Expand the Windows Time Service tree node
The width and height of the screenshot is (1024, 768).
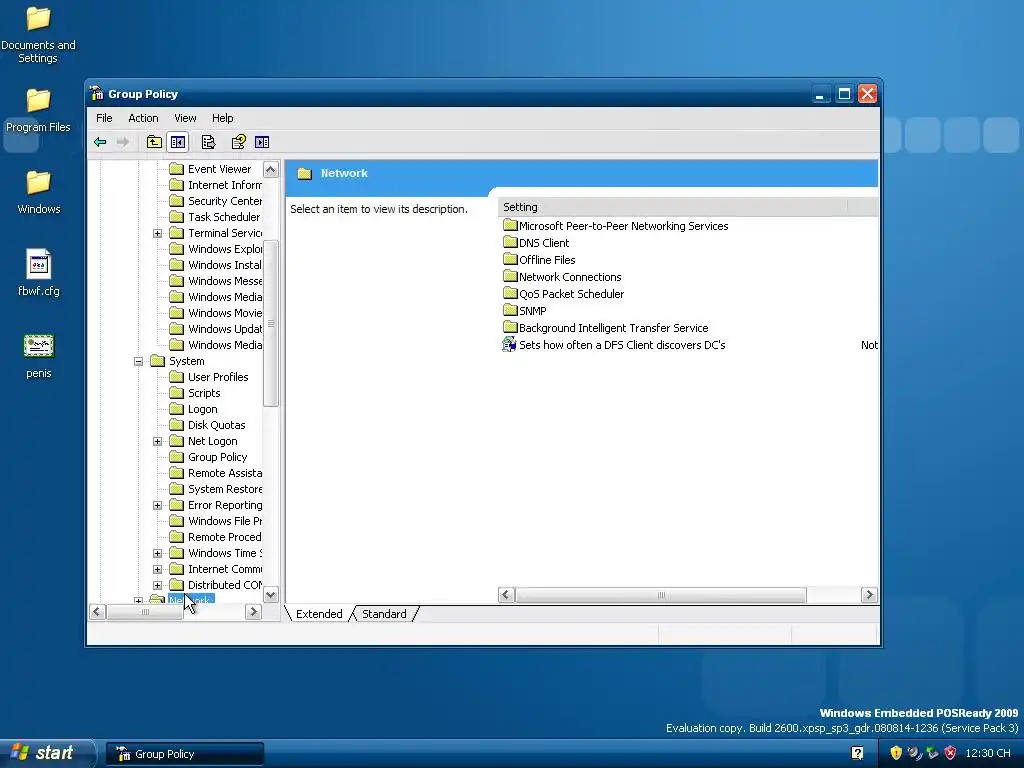[x=157, y=553]
